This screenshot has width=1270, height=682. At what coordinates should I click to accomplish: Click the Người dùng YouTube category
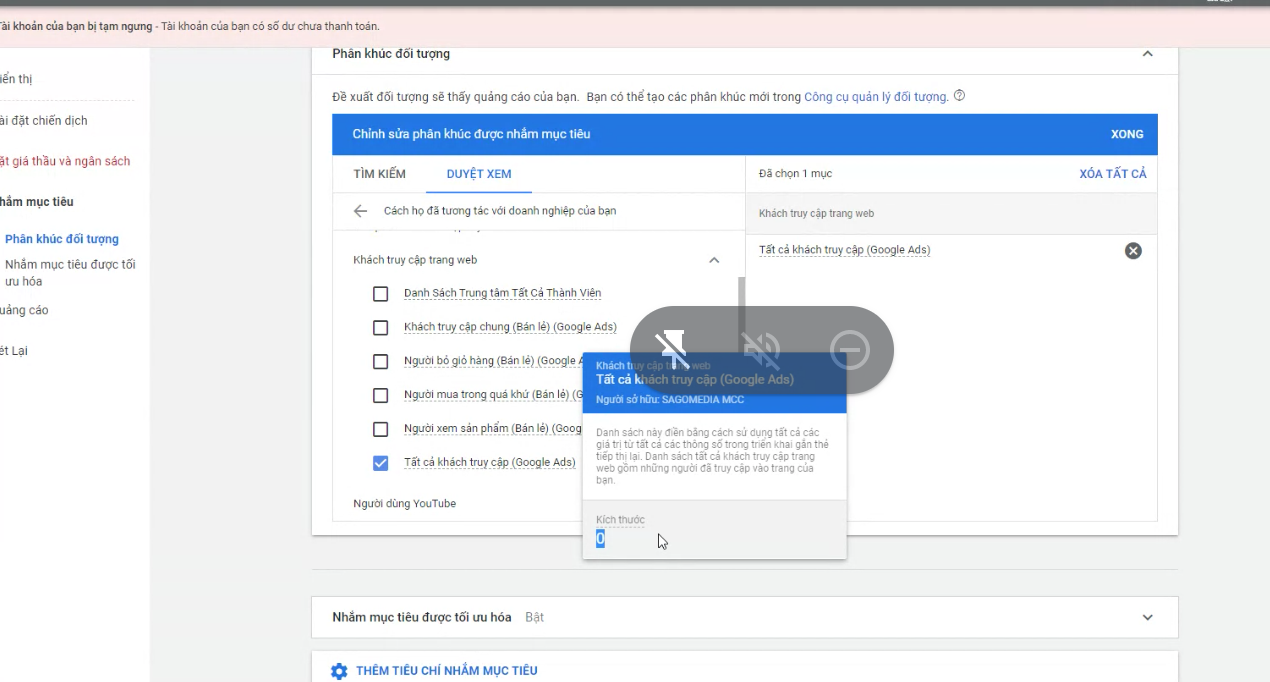pyautogui.click(x=404, y=503)
